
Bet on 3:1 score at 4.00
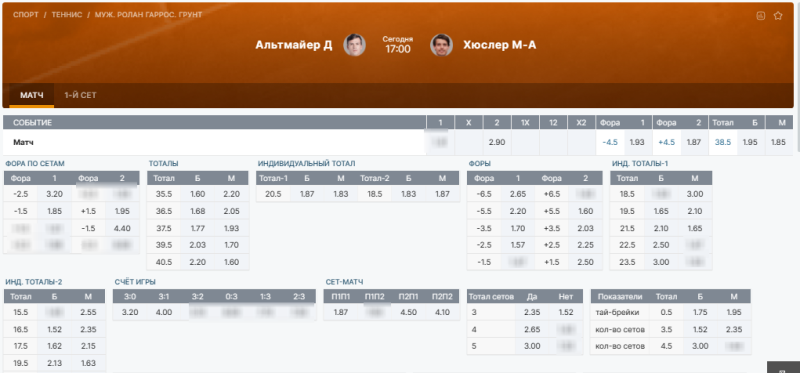[x=164, y=312]
